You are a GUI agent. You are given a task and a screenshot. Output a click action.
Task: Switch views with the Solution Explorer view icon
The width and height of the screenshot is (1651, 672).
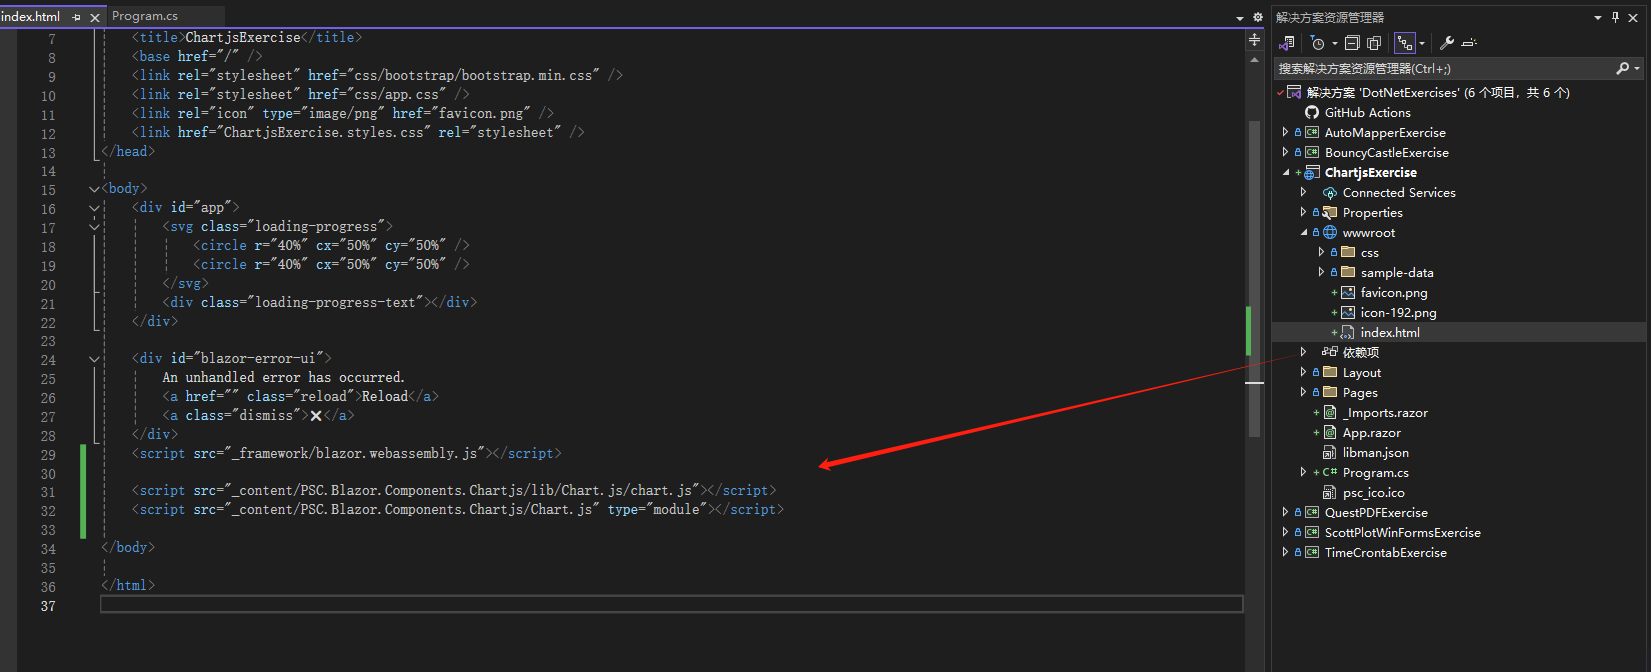(x=1287, y=43)
